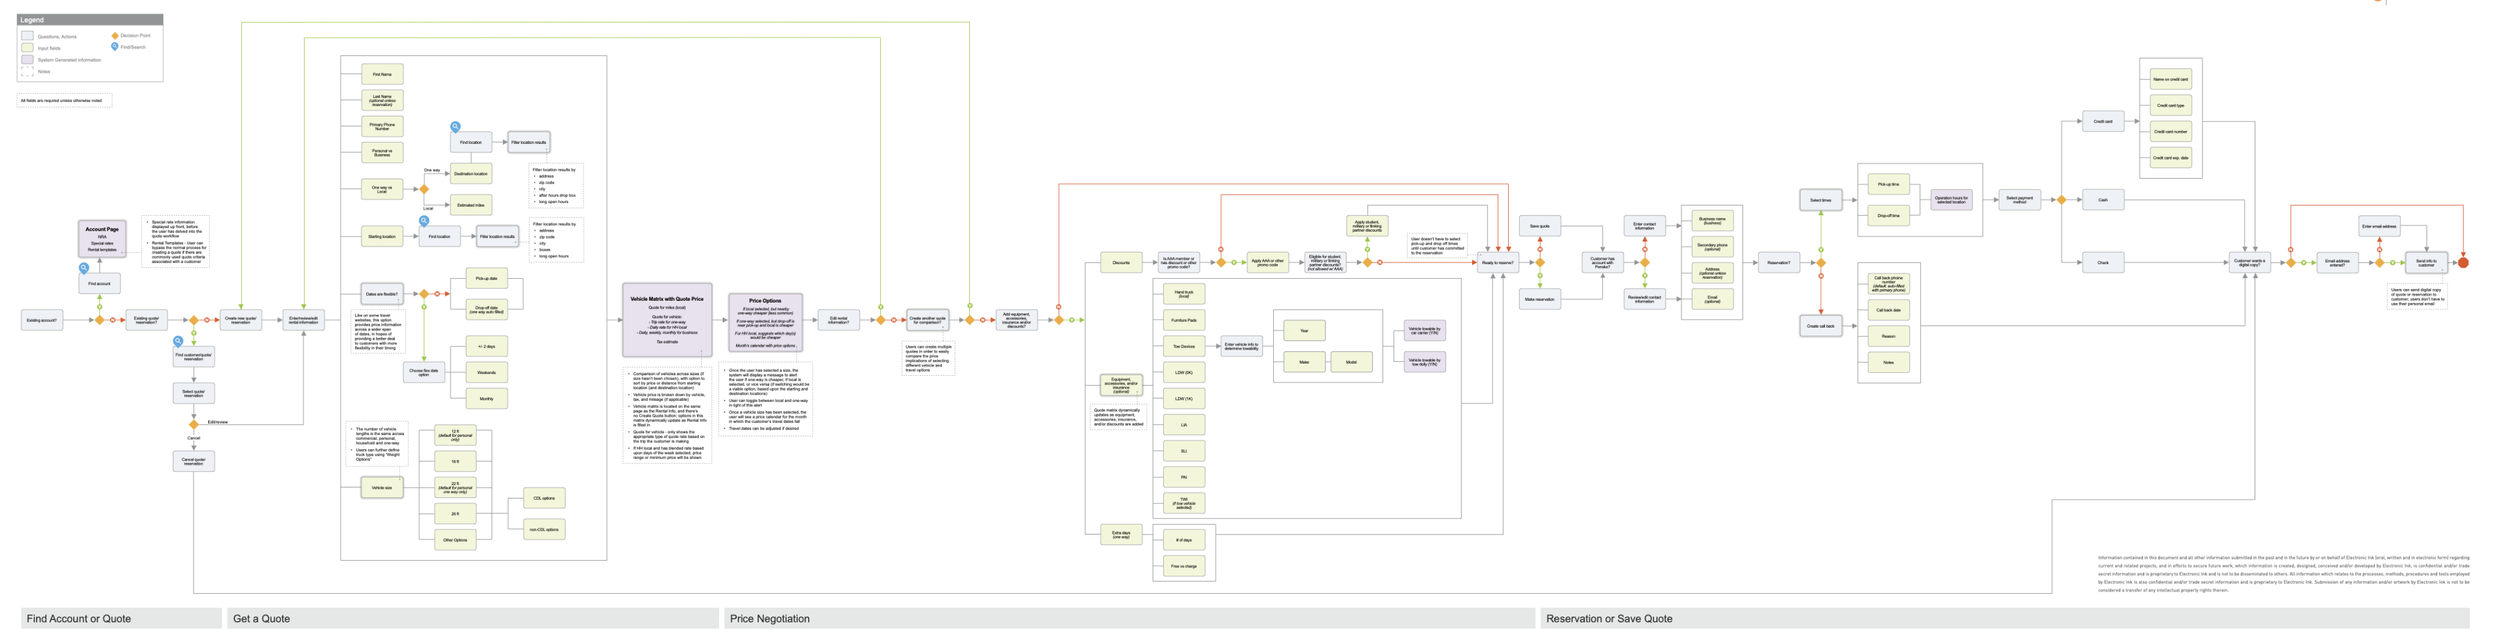Viewport: 2500px width, 643px height.
Task: Click the Decision Point diamond in the Legend
Action: [x=114, y=35]
